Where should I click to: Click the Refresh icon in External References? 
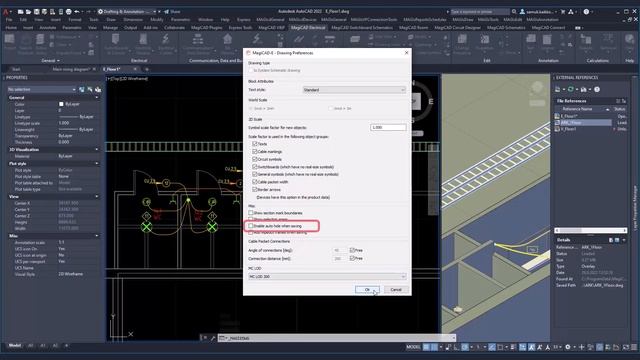(571, 89)
